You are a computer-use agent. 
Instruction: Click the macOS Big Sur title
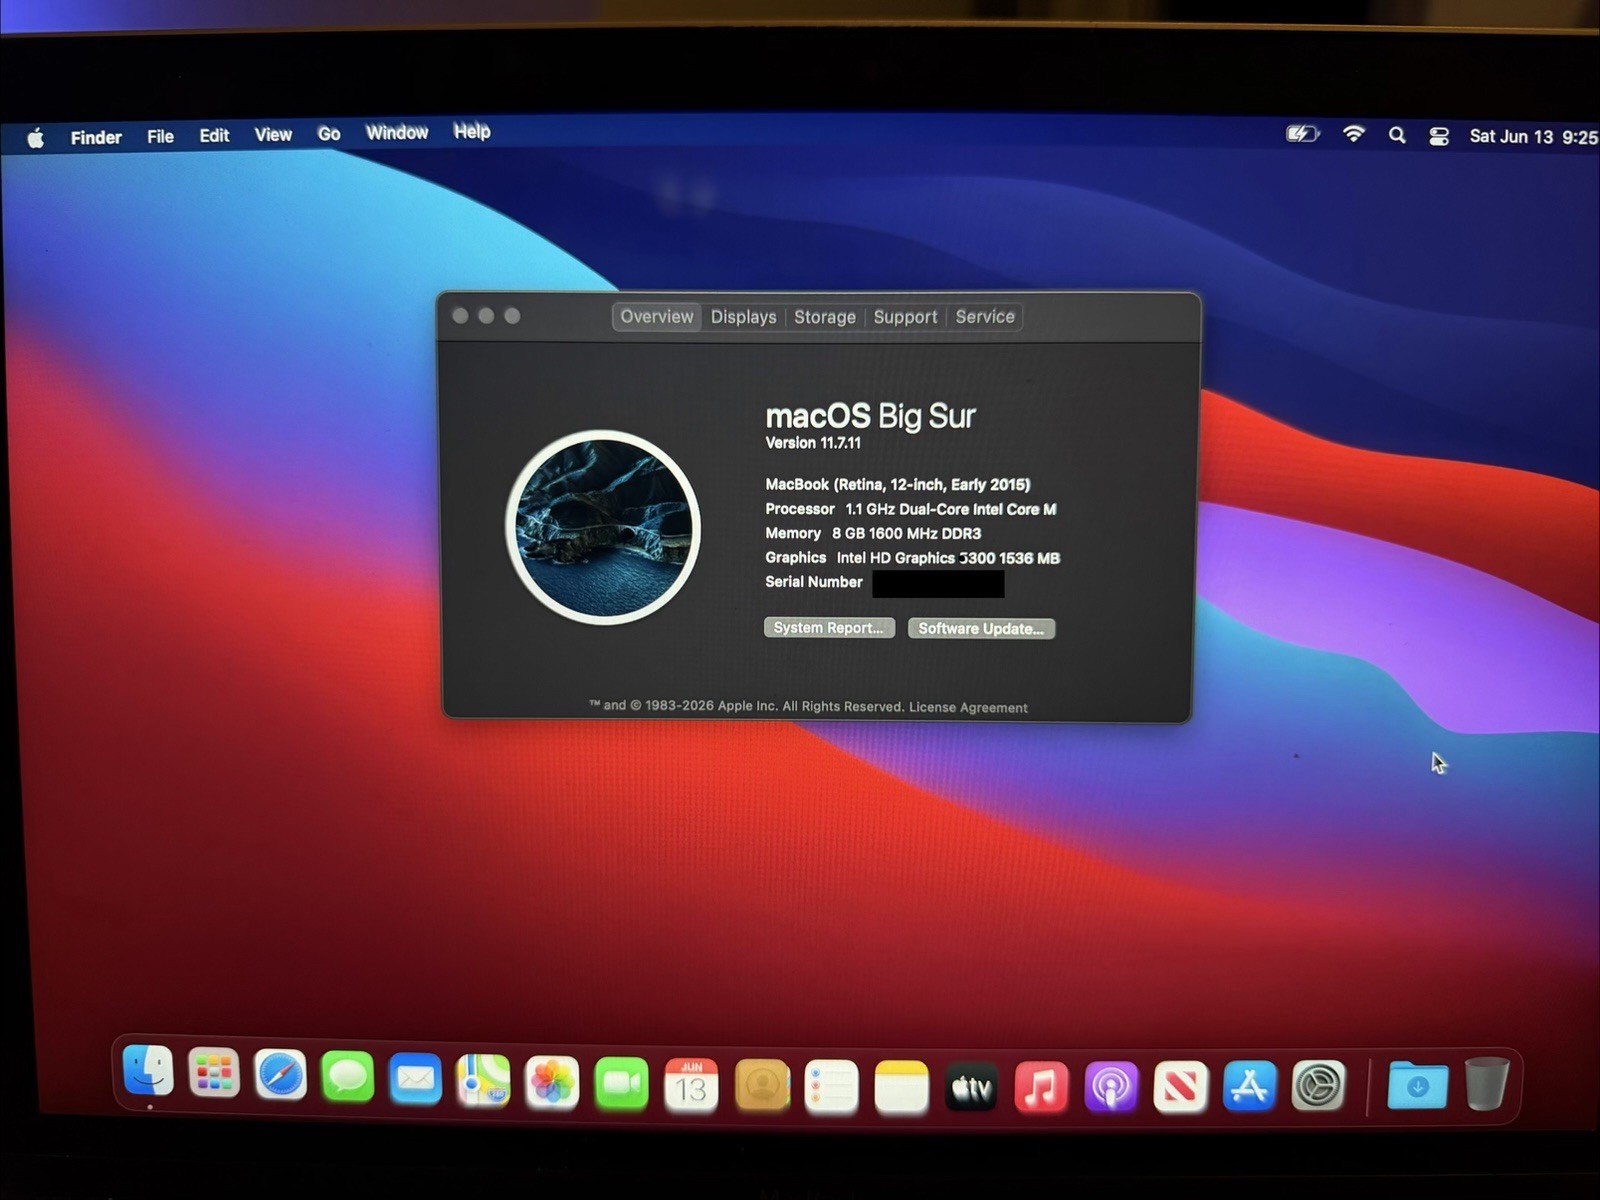click(870, 416)
